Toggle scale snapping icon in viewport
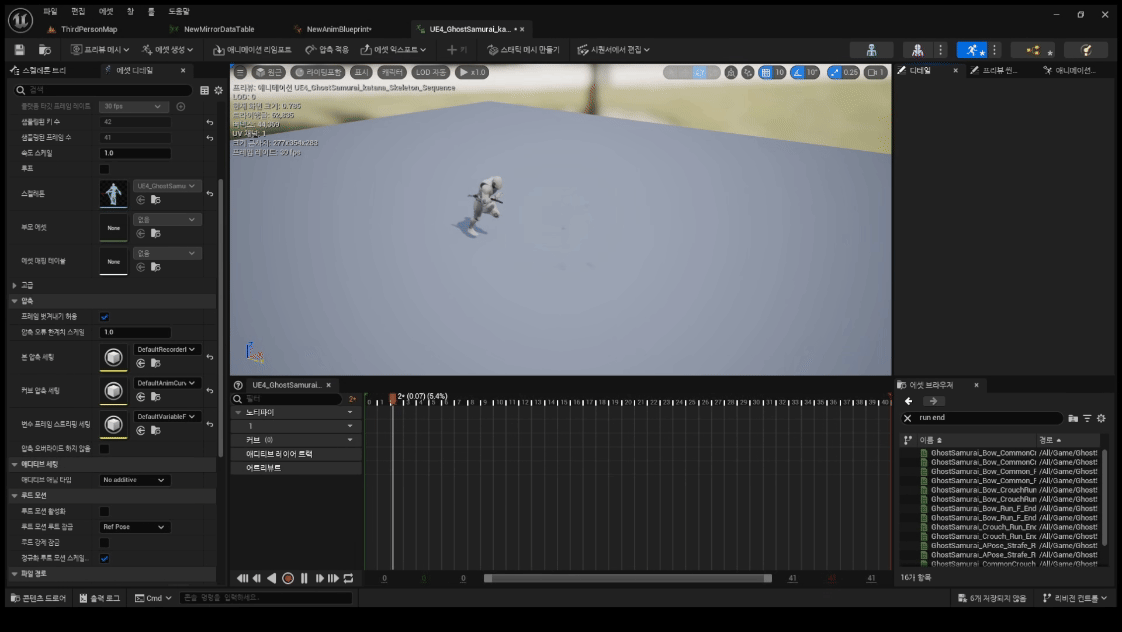 pos(834,72)
